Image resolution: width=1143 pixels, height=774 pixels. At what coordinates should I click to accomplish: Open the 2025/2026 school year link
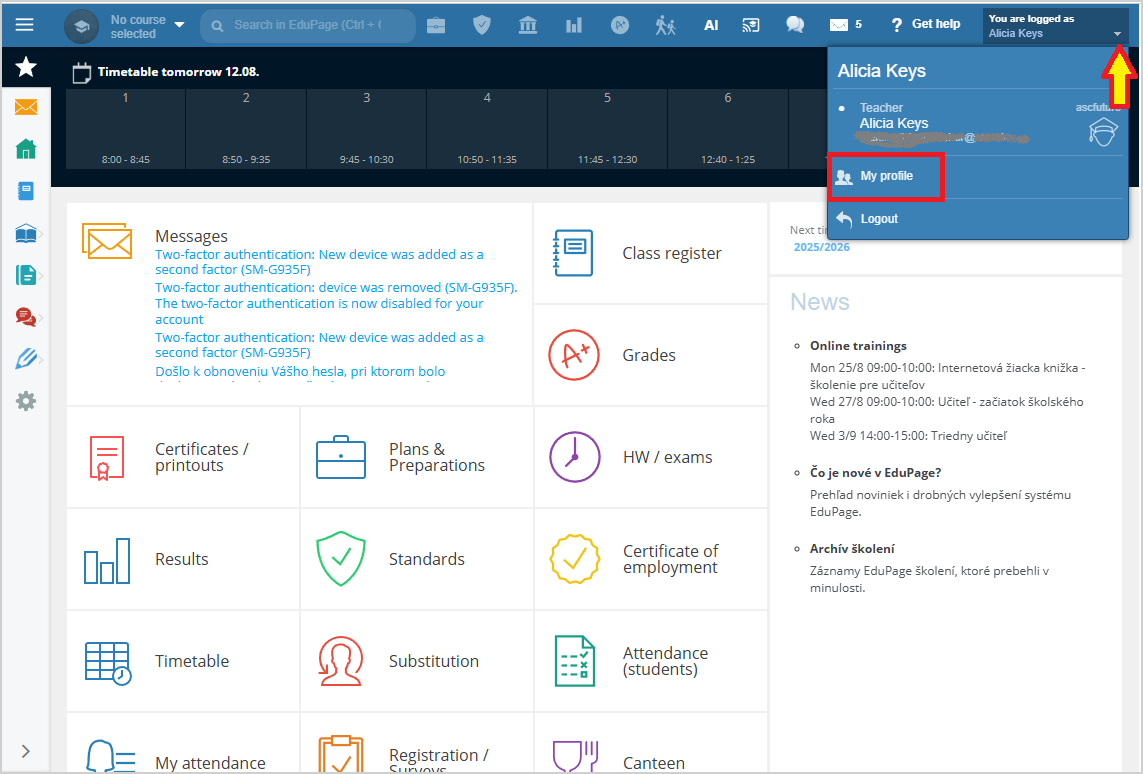(821, 247)
